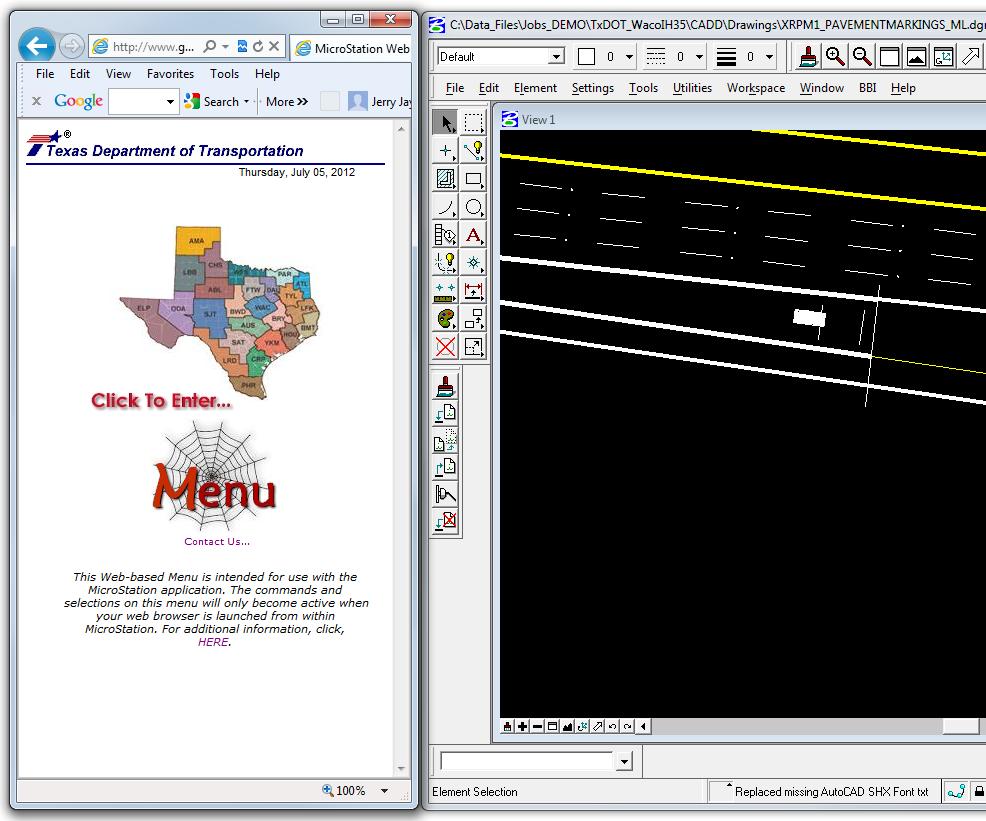Click the spider web Menu image
Screen dimensions: 986x821
click(x=214, y=478)
